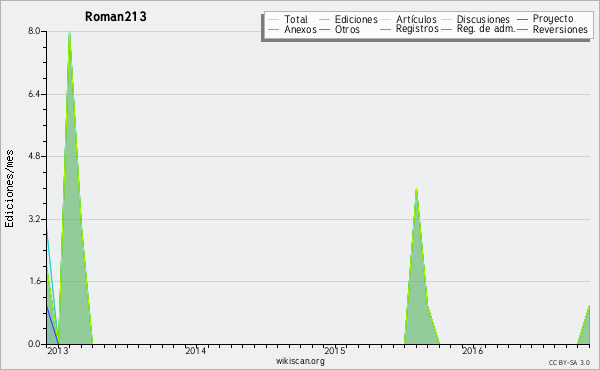Image resolution: width=600 pixels, height=370 pixels.
Task: Click the 8.0 y-axis value
Action: point(34,31)
